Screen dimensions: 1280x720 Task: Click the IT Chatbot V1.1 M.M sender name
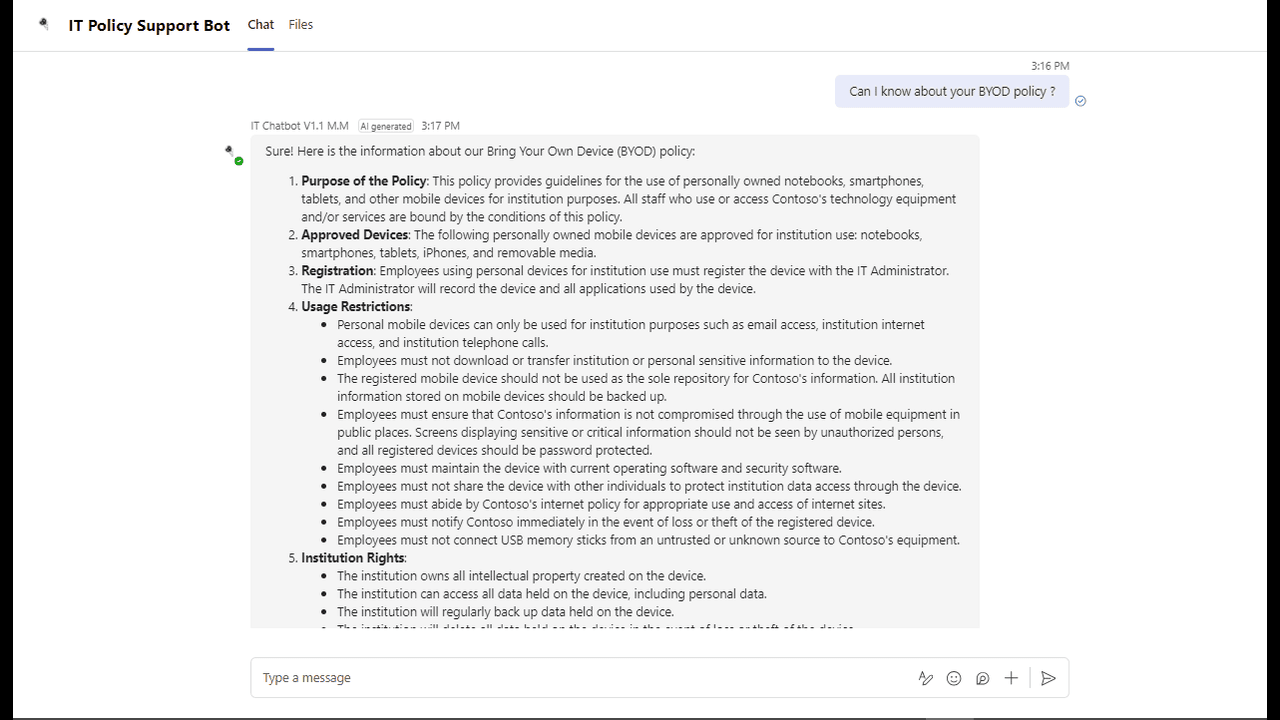click(300, 126)
